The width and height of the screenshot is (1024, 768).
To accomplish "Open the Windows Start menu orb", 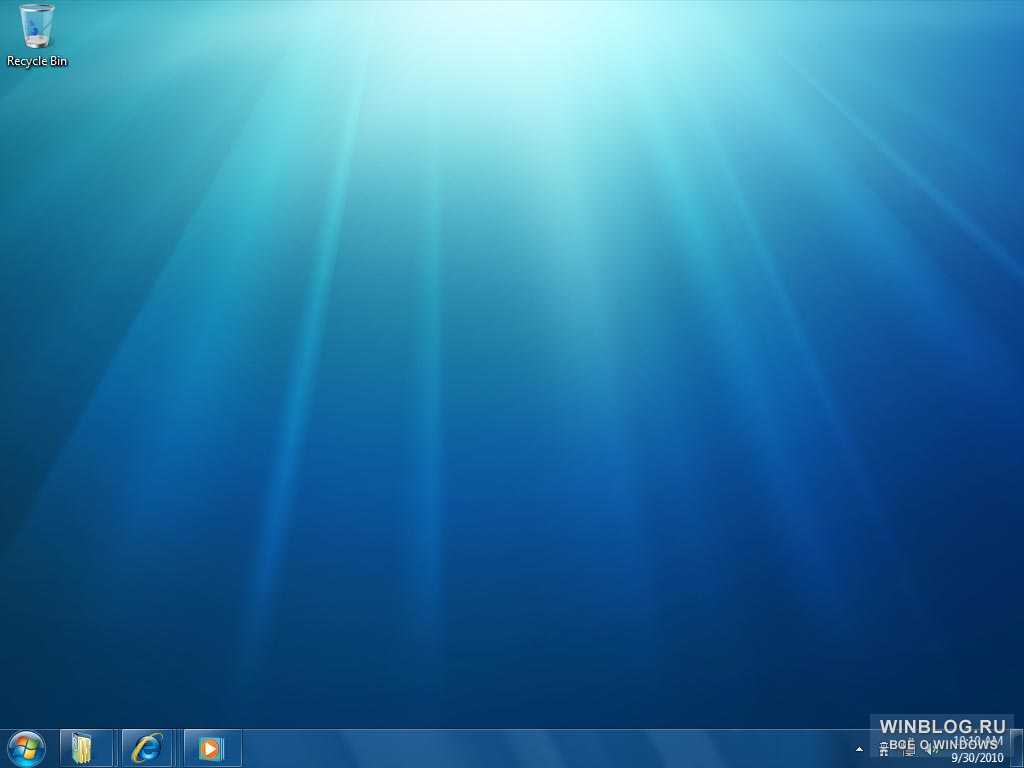I will click(26, 748).
